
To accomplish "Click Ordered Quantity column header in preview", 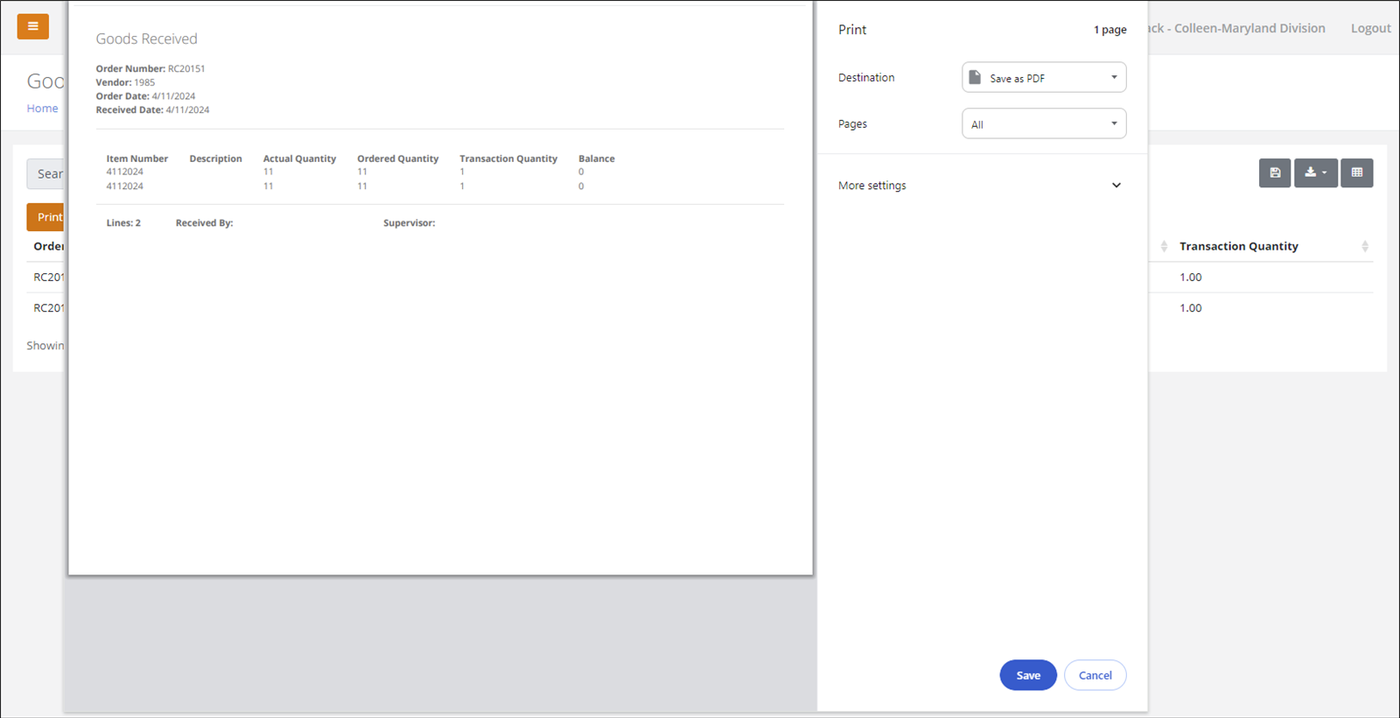I will click(398, 159).
